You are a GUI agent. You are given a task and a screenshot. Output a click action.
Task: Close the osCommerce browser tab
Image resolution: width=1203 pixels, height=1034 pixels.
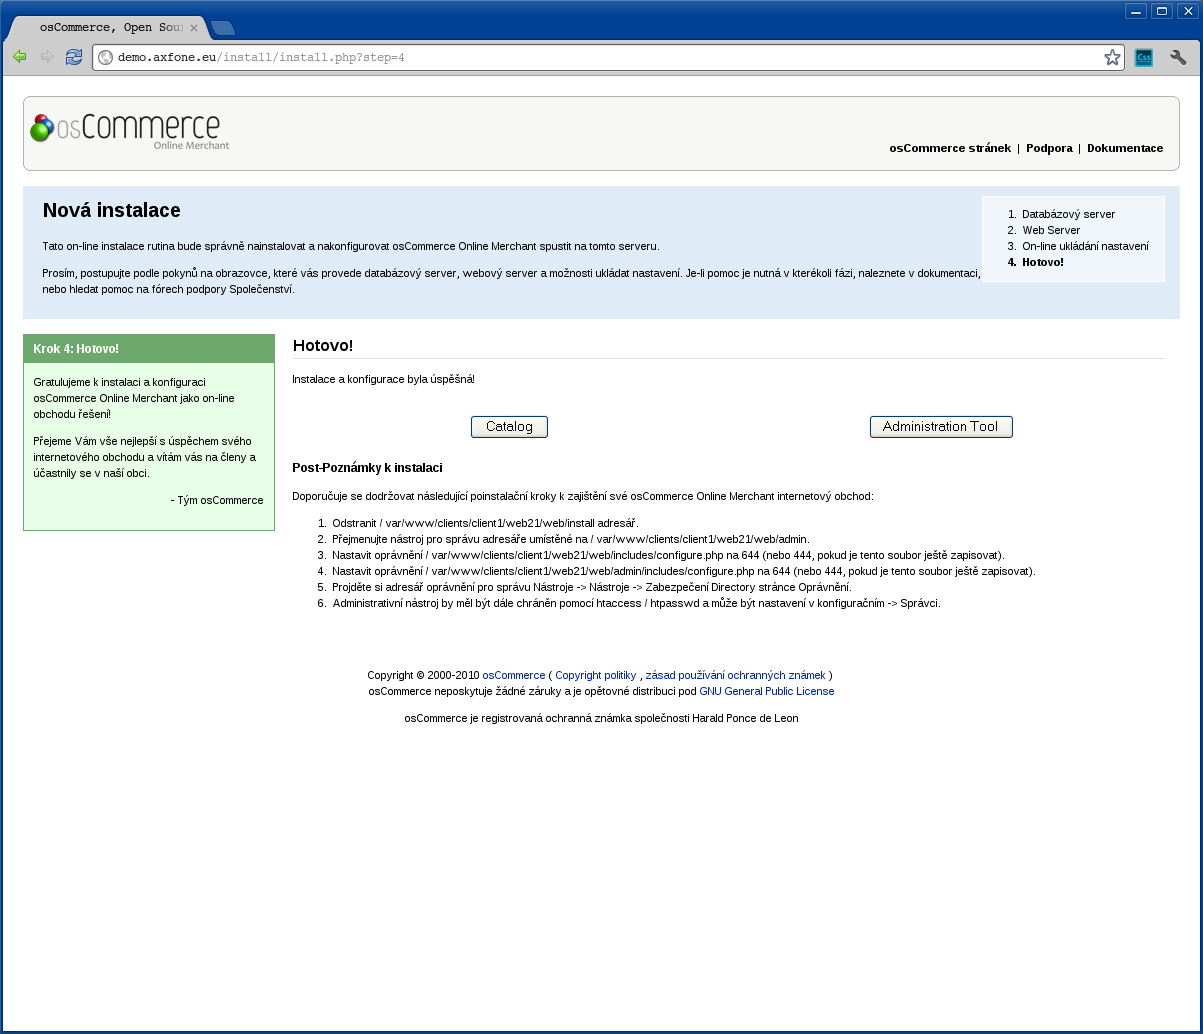194,28
